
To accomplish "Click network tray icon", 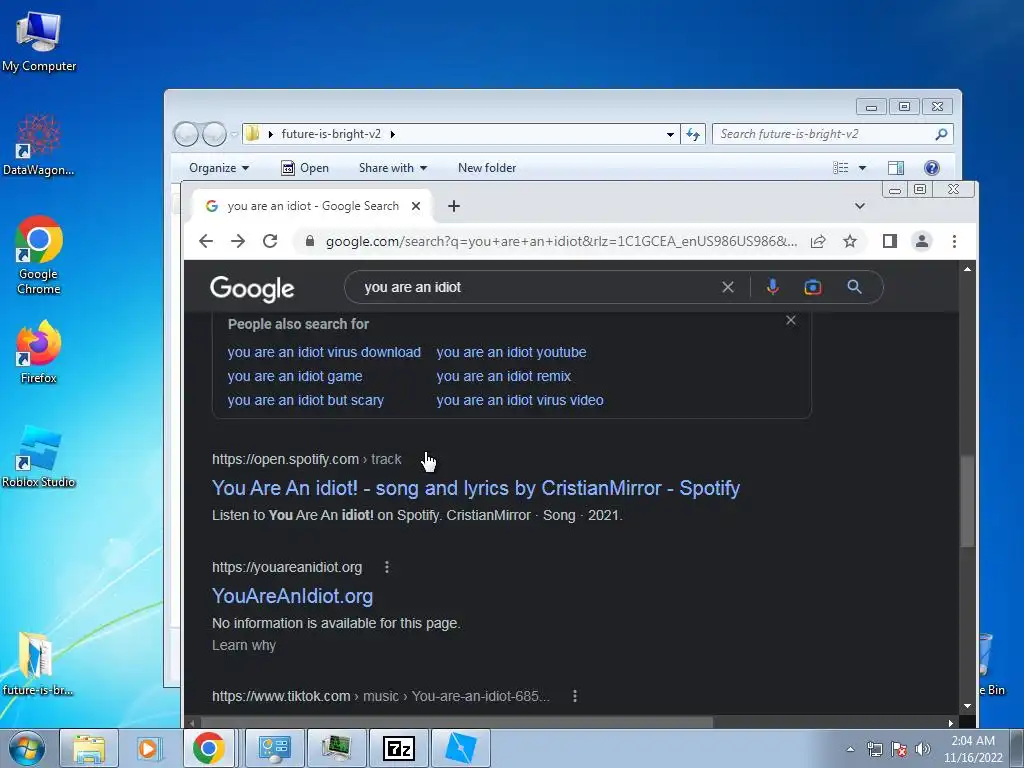I will 874,749.
